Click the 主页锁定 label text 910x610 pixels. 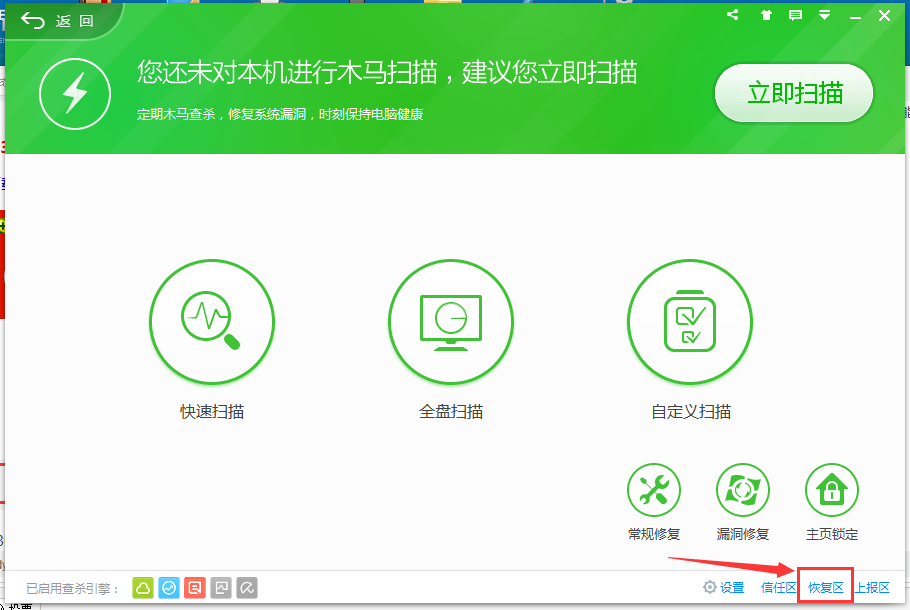click(x=832, y=534)
